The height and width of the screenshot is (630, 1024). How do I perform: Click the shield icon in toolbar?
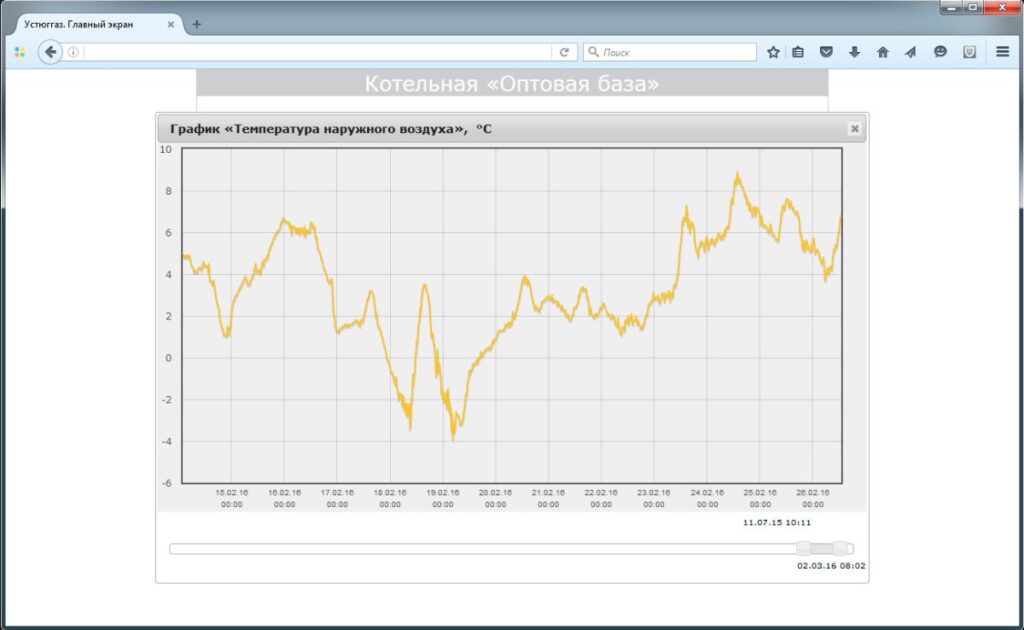tap(969, 52)
